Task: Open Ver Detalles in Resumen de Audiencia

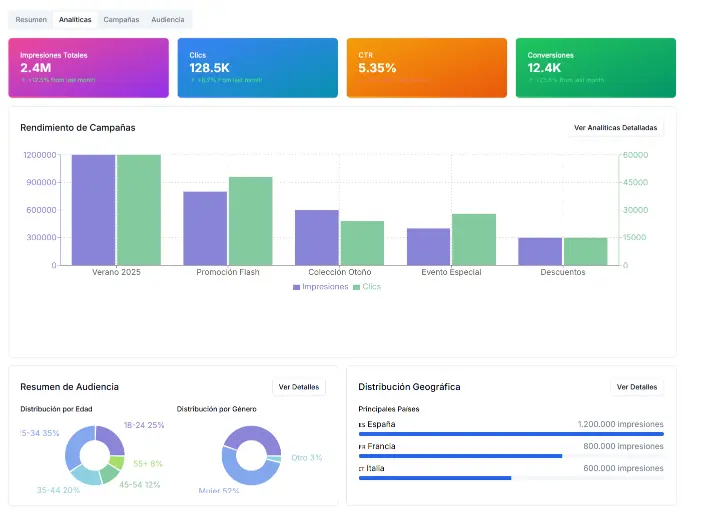Action: point(299,387)
